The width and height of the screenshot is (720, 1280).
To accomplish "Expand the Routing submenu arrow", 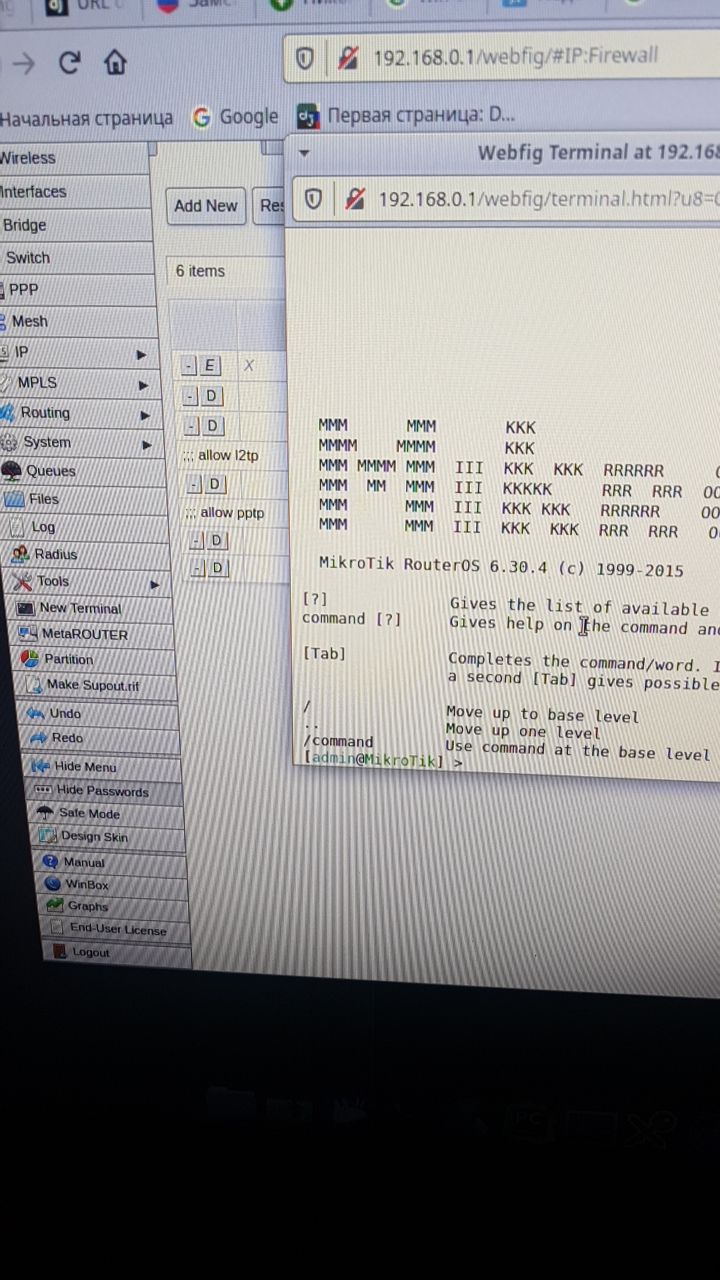I will tap(145, 415).
